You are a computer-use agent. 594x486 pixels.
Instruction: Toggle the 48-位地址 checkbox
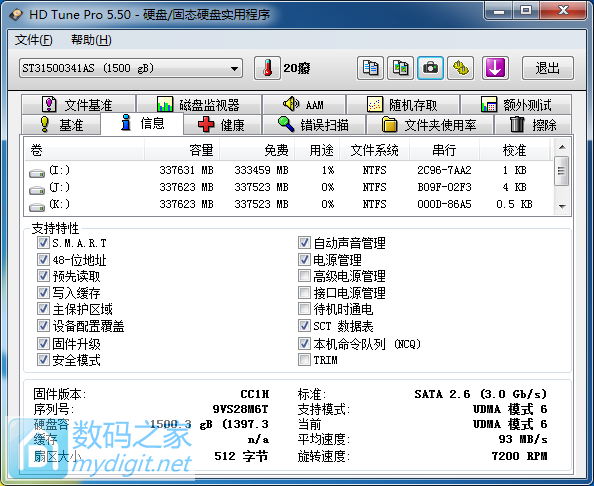(x=43, y=259)
